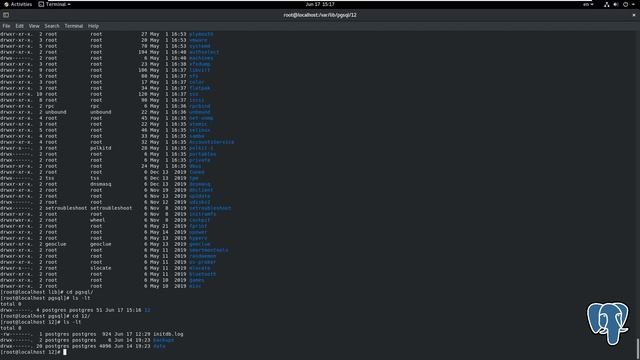Click the blue 'misc' directory name
The width and height of the screenshot is (640, 360).
click(x=195, y=286)
